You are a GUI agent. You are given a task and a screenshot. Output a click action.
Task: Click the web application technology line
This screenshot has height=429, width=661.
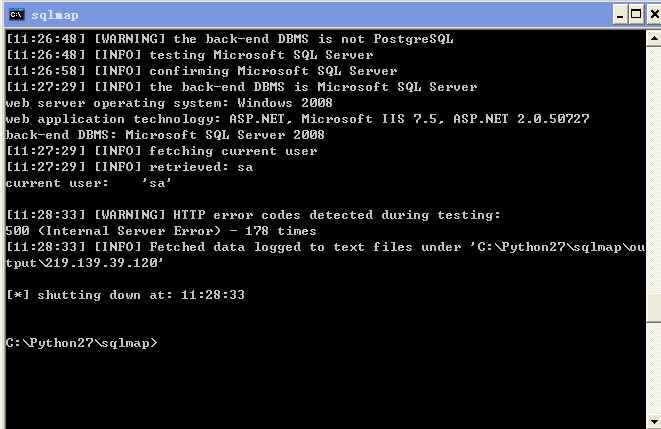(298, 119)
